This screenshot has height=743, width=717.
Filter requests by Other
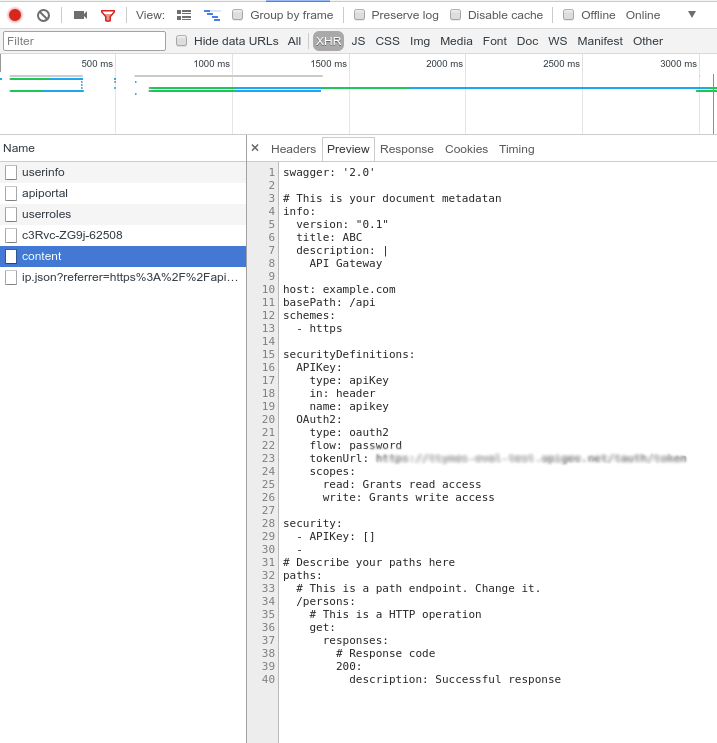pyautogui.click(x=648, y=41)
